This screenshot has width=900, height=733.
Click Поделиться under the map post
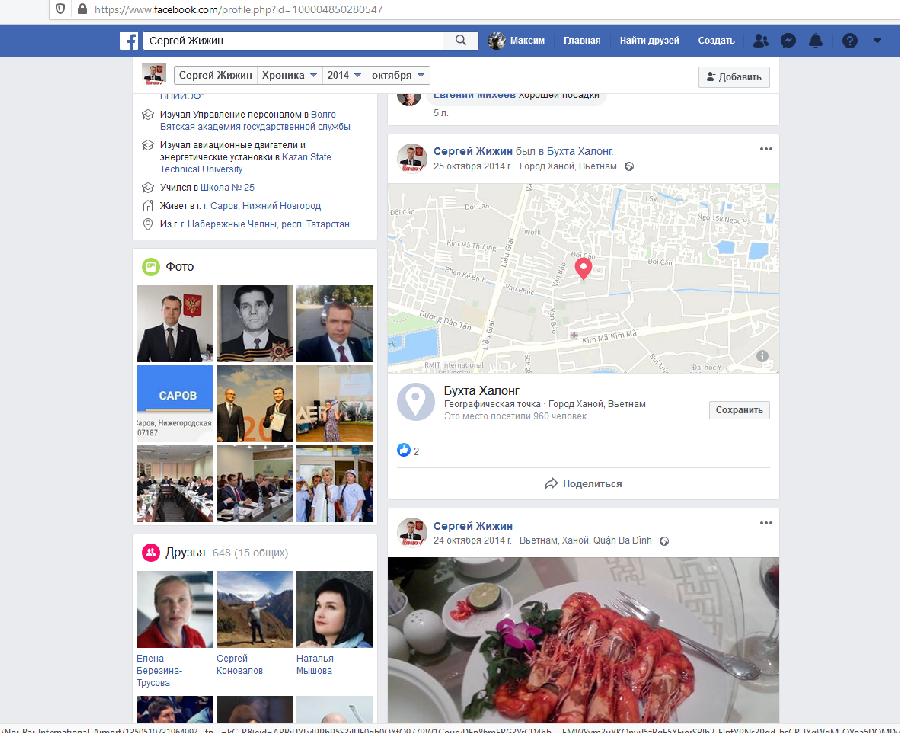tap(583, 484)
